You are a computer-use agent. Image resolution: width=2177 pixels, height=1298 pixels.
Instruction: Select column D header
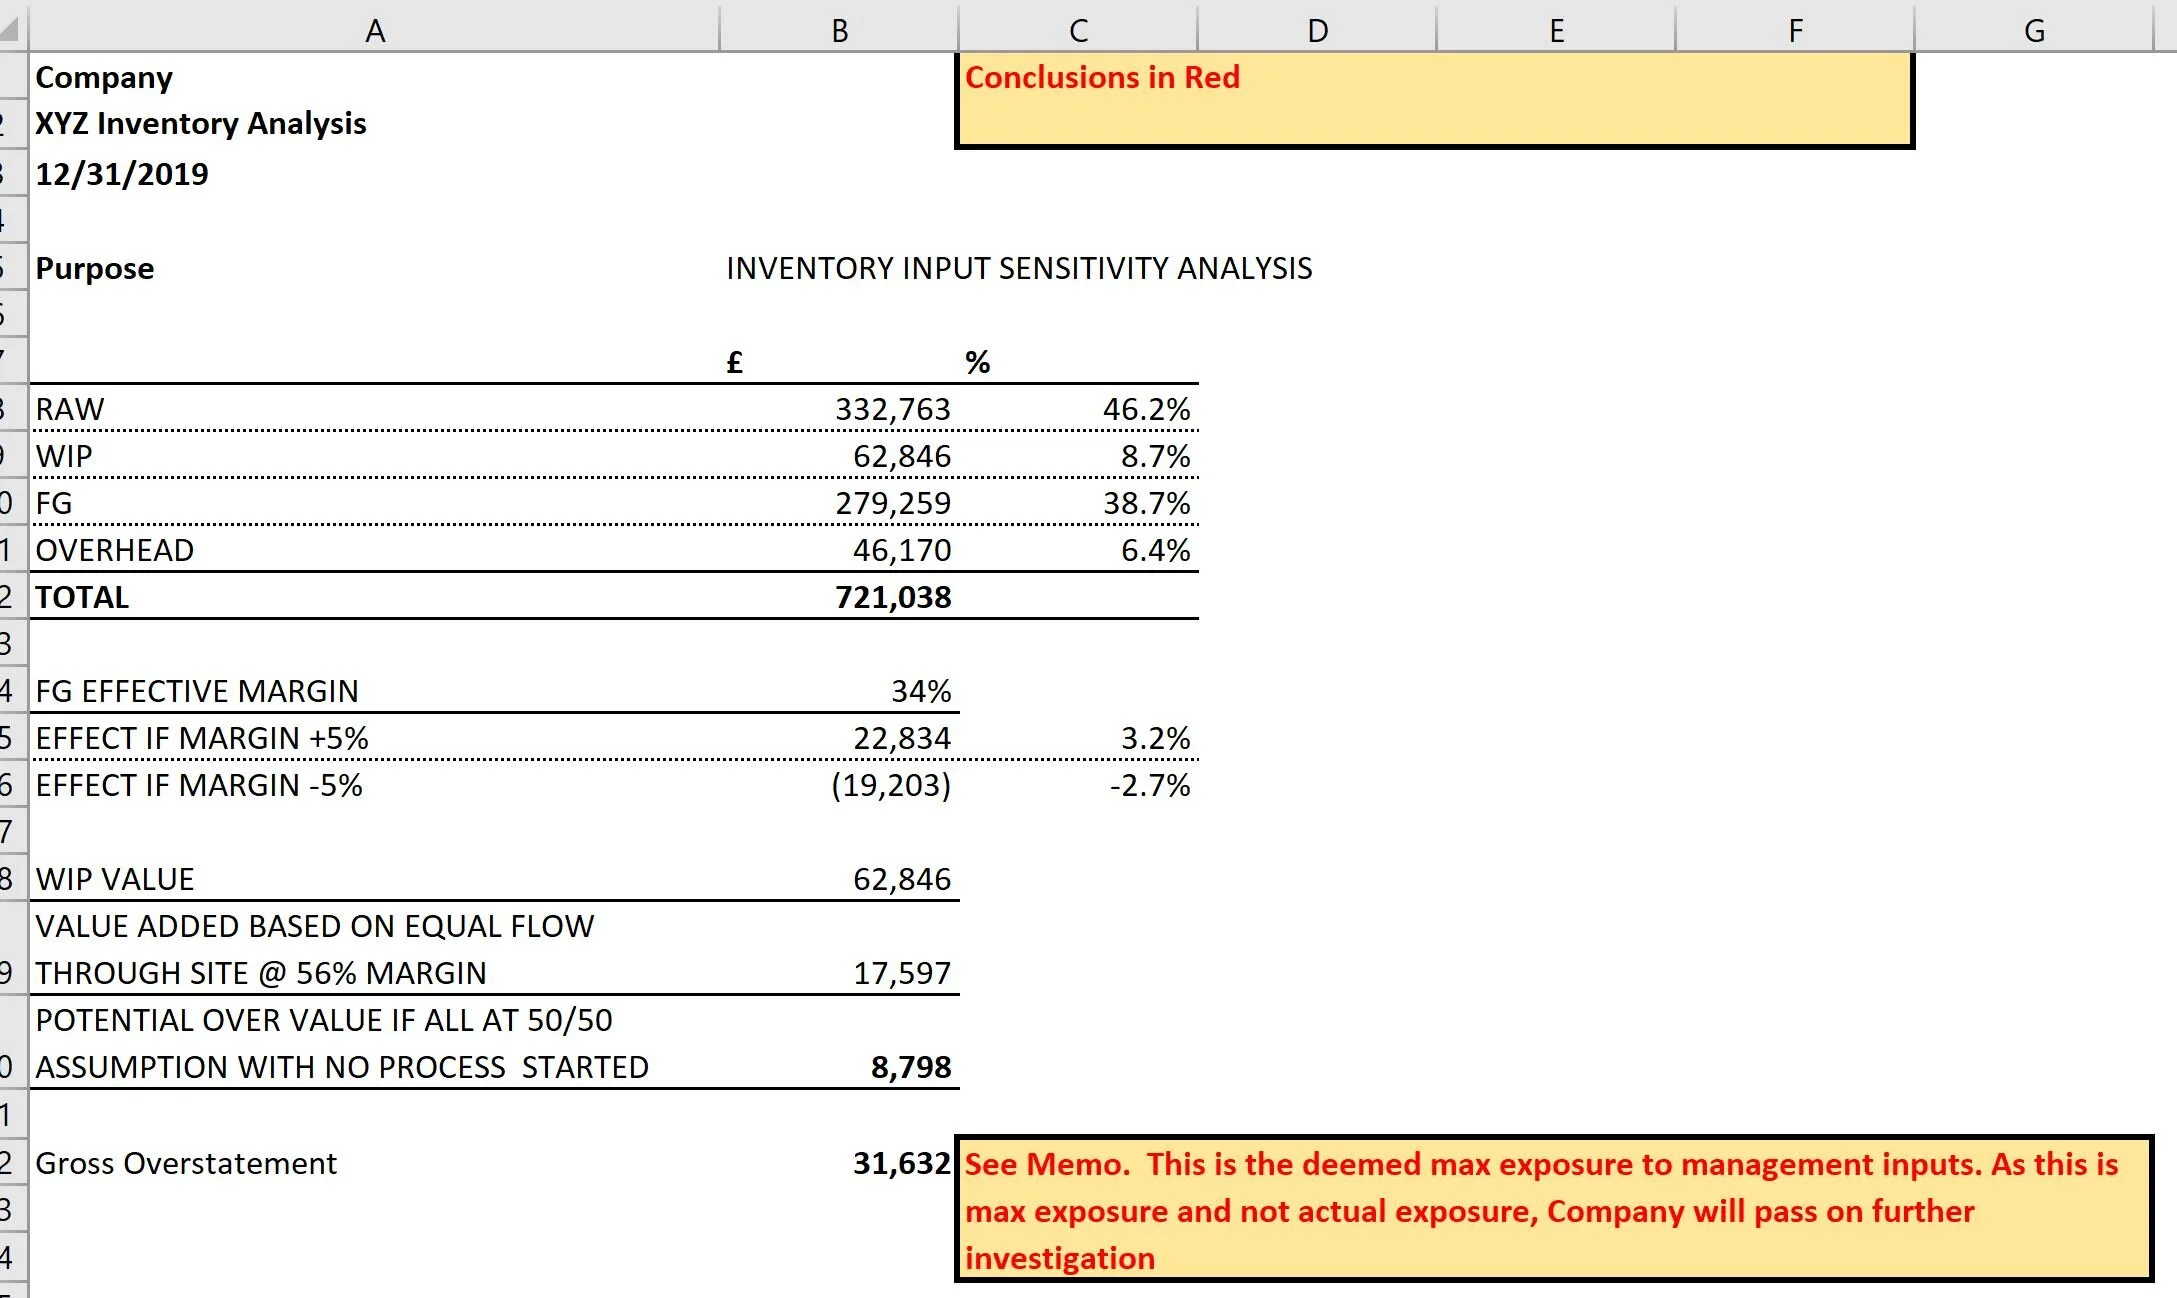(1317, 30)
